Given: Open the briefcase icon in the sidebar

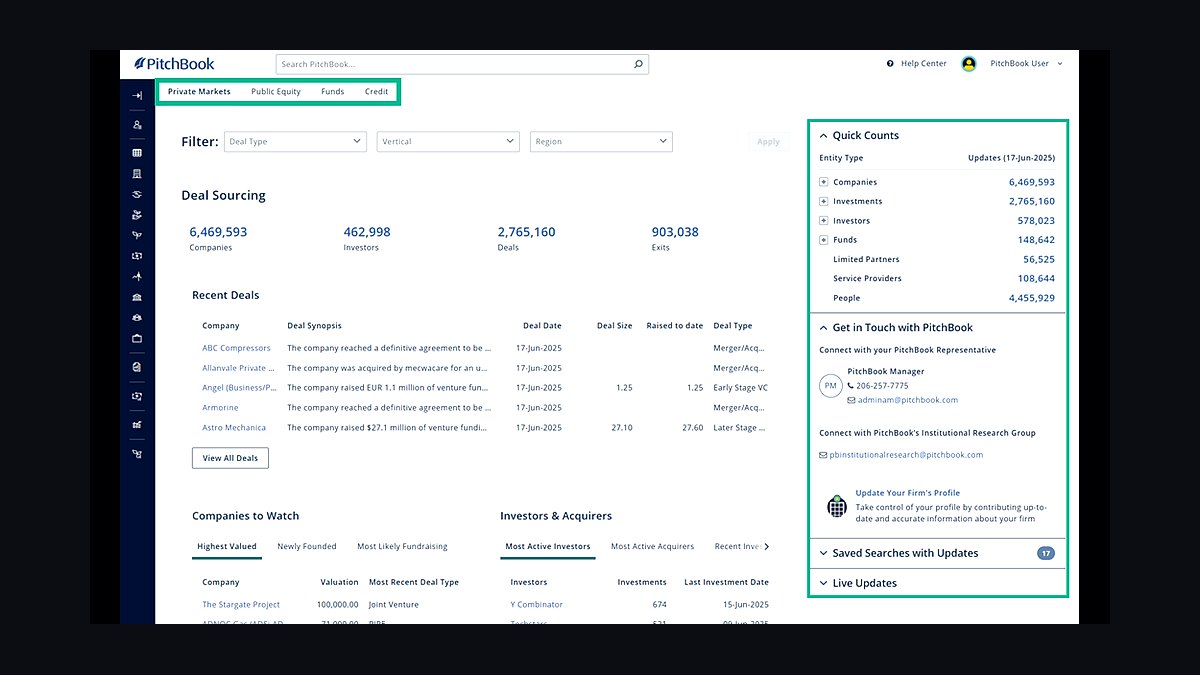Looking at the screenshot, I should pos(137,338).
